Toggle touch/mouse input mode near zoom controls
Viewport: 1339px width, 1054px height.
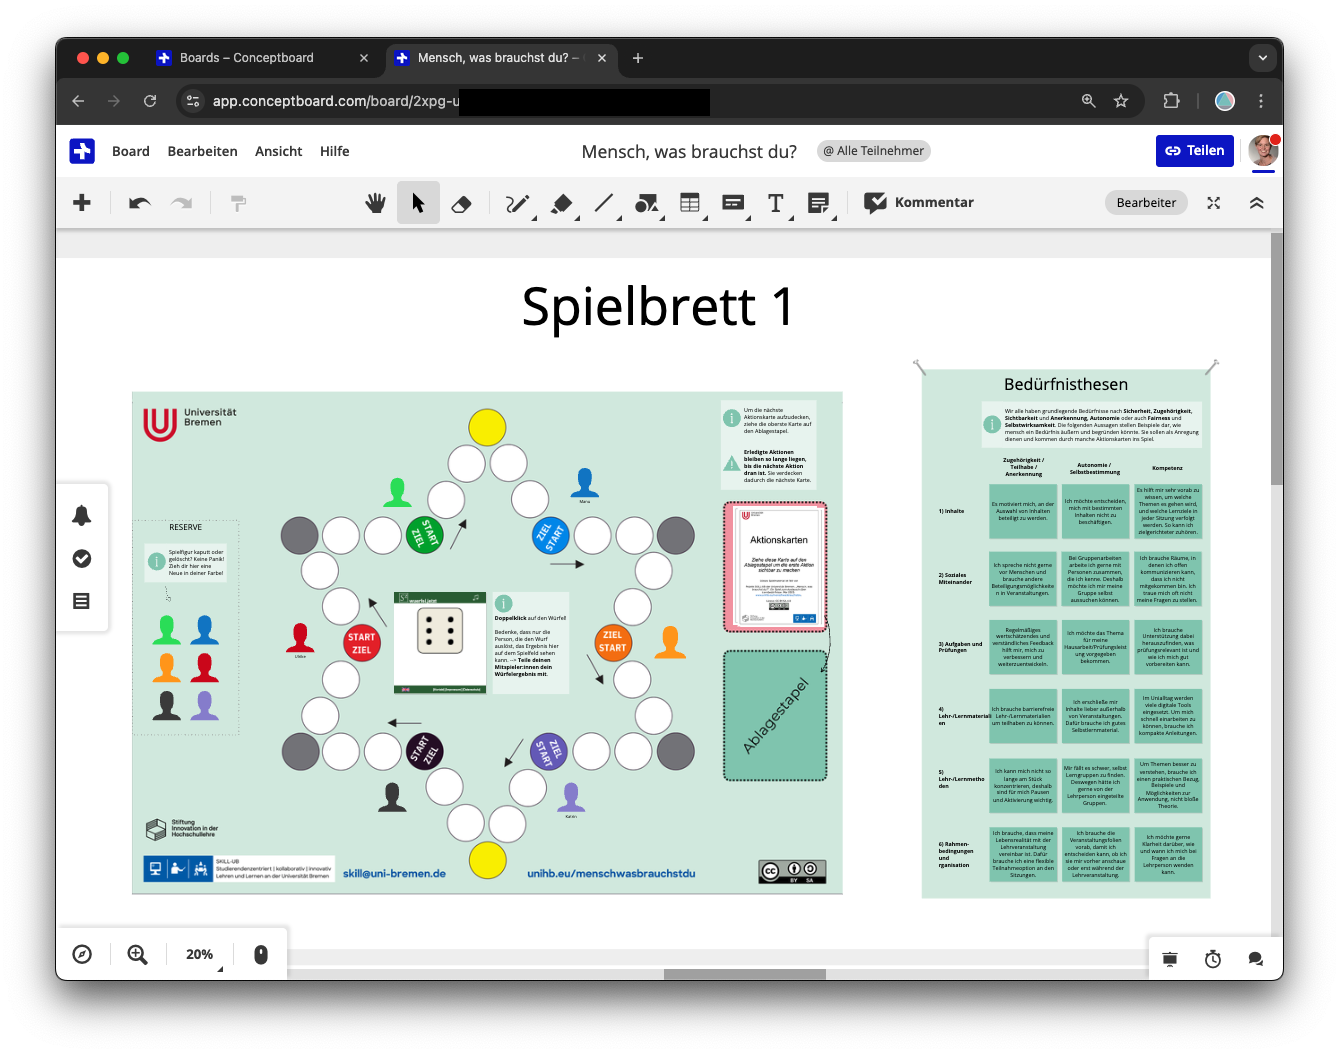(260, 954)
